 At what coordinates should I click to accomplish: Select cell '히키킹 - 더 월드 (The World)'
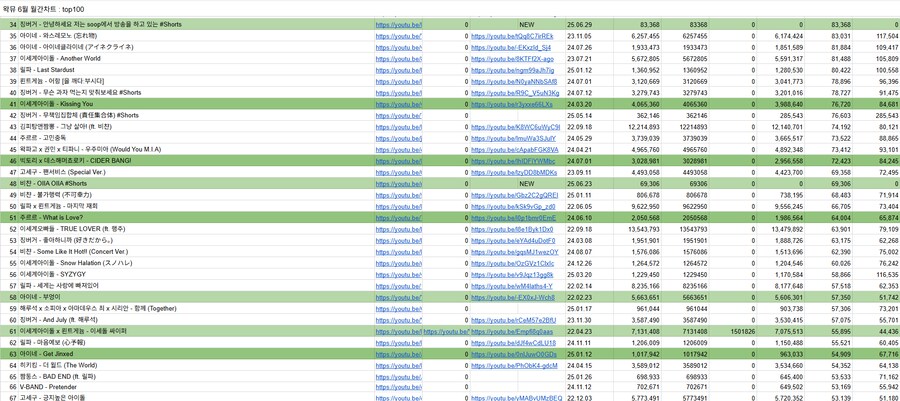coord(196,365)
